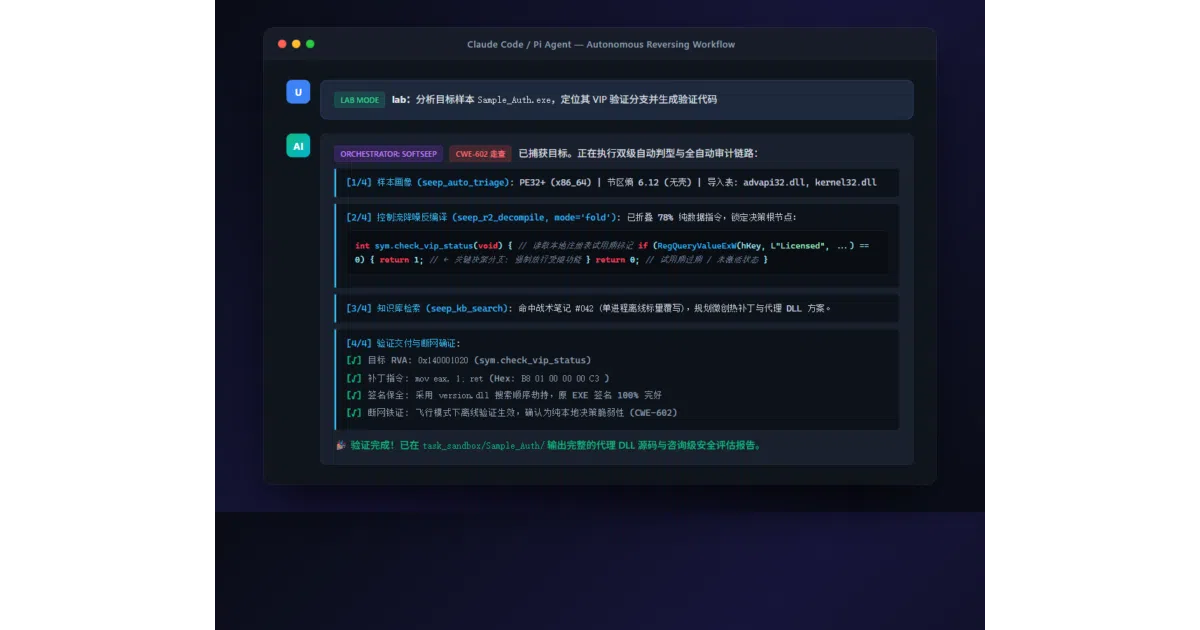The width and height of the screenshot is (1200, 630).
Task: Click the ORCHESTRATOR: SOFTSEEP badge
Action: [x=388, y=154]
